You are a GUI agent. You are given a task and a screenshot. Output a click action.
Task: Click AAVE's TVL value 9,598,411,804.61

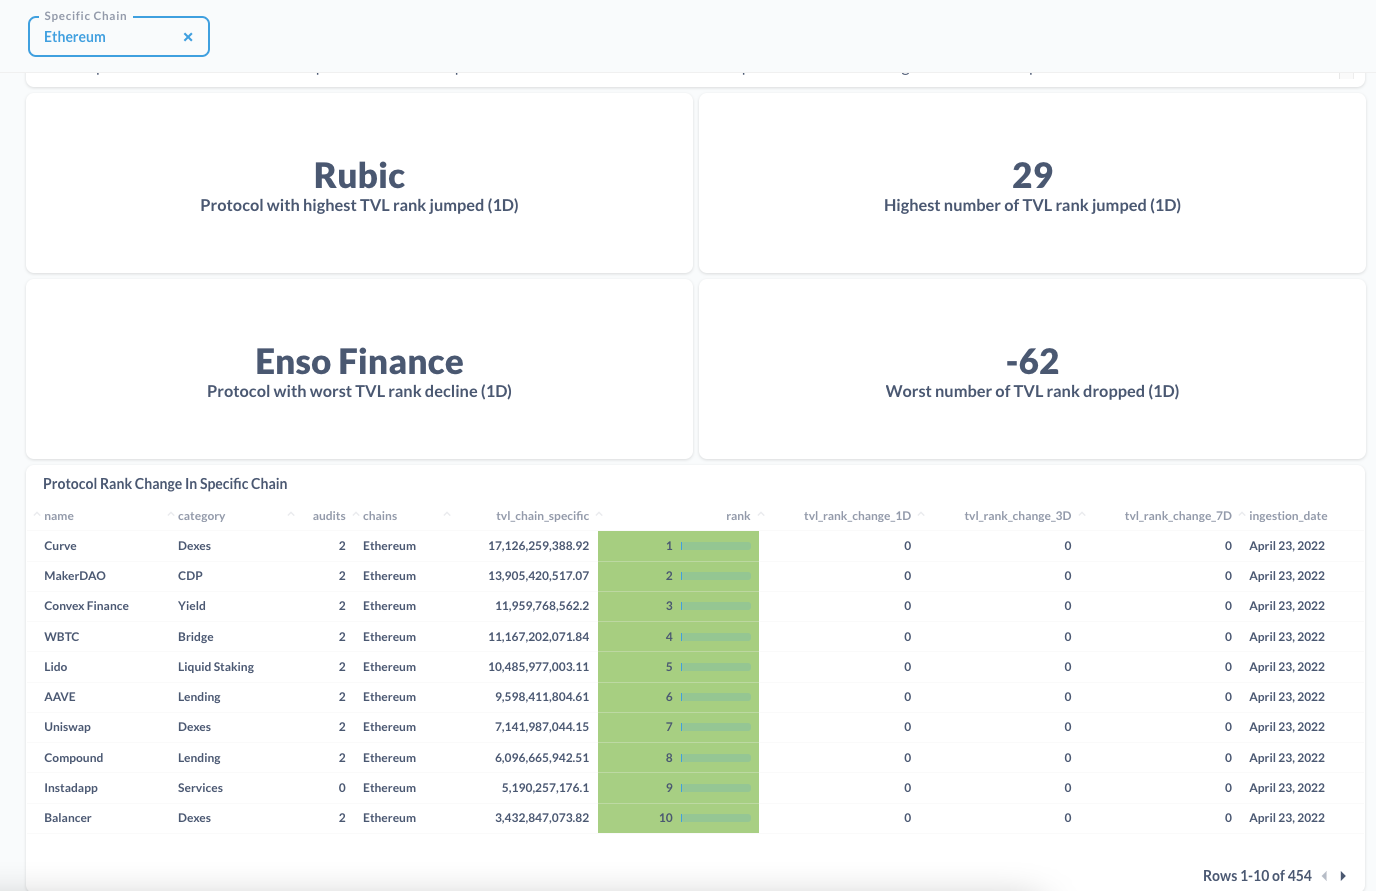point(542,697)
